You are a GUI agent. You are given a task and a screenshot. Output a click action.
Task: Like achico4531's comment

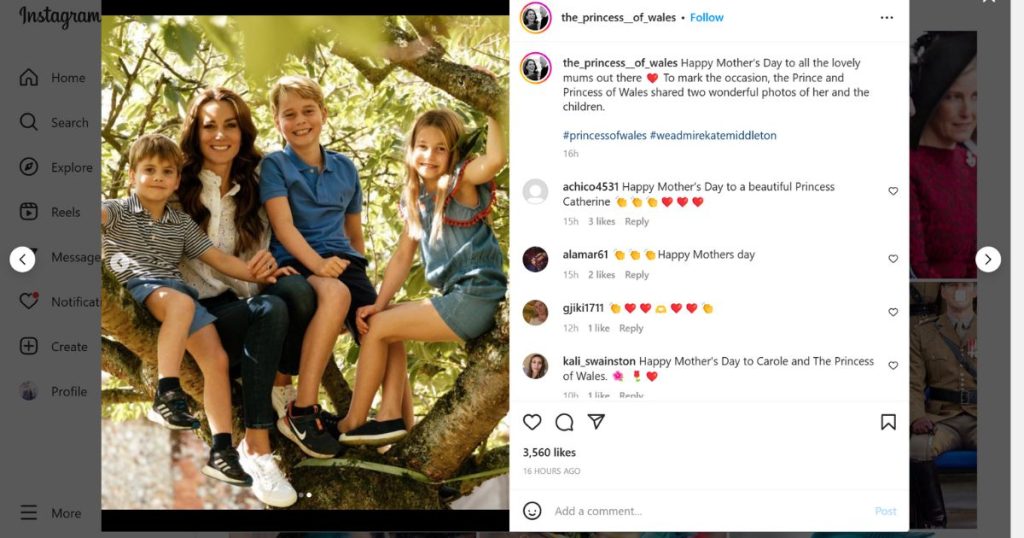[893, 191]
